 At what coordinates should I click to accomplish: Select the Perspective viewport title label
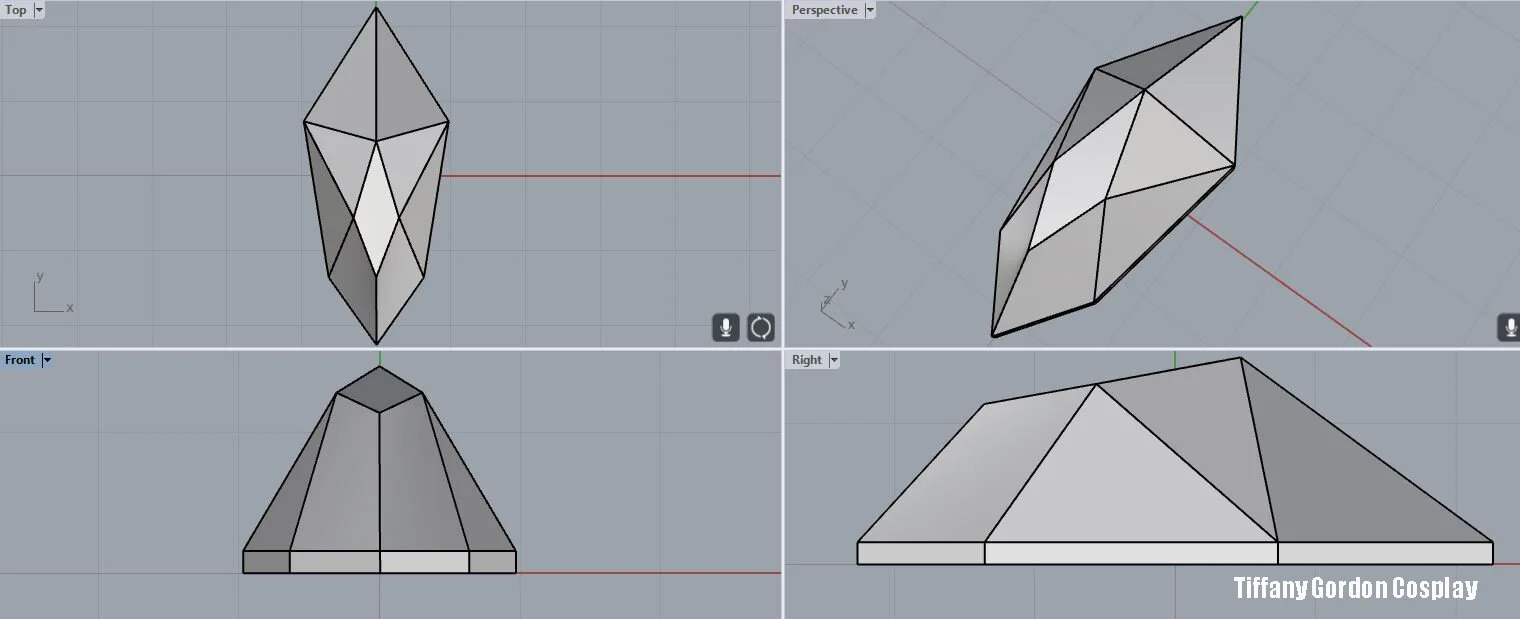click(824, 10)
